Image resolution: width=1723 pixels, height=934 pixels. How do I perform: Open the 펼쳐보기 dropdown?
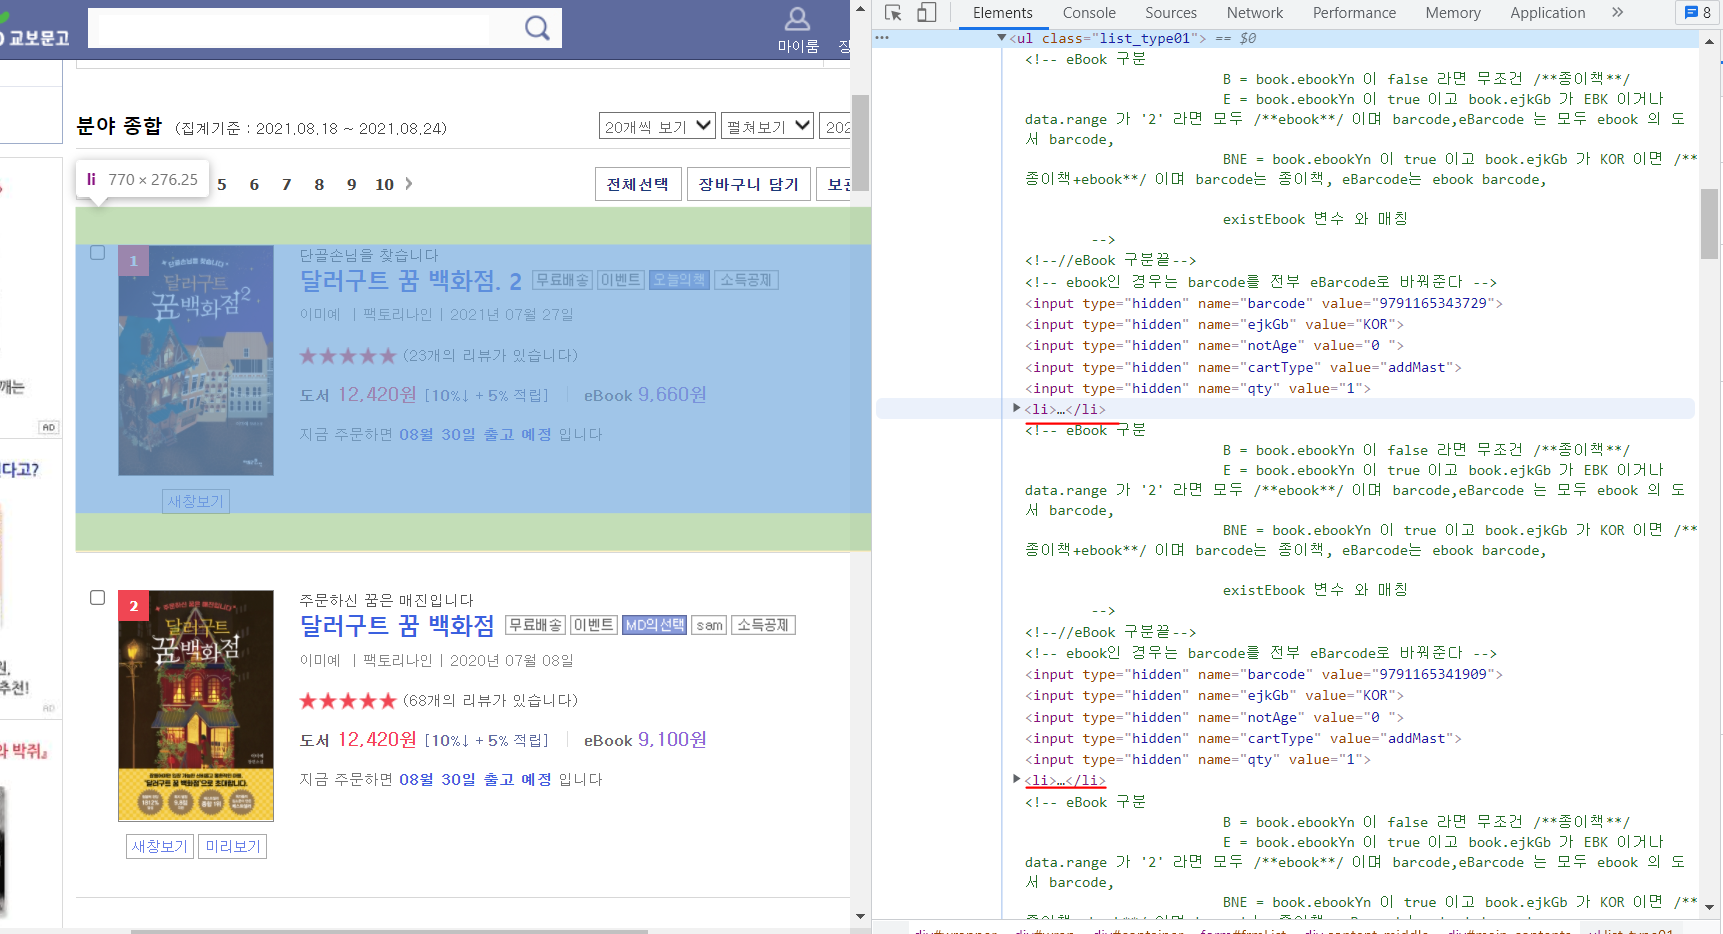click(x=767, y=126)
